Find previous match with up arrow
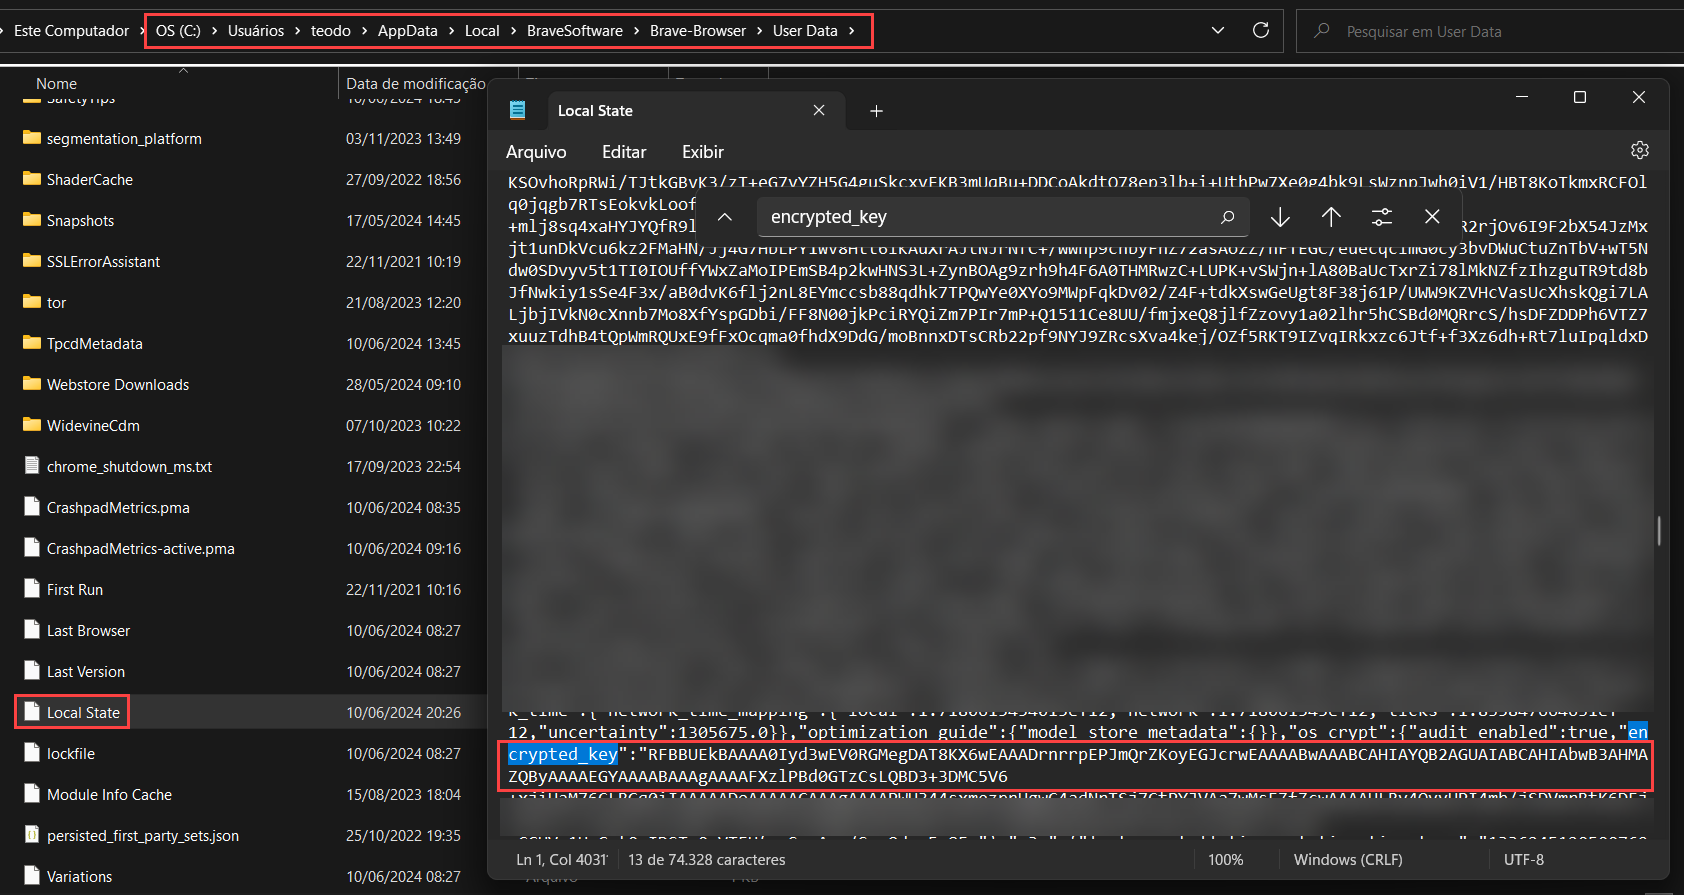The image size is (1684, 895). 1331,217
